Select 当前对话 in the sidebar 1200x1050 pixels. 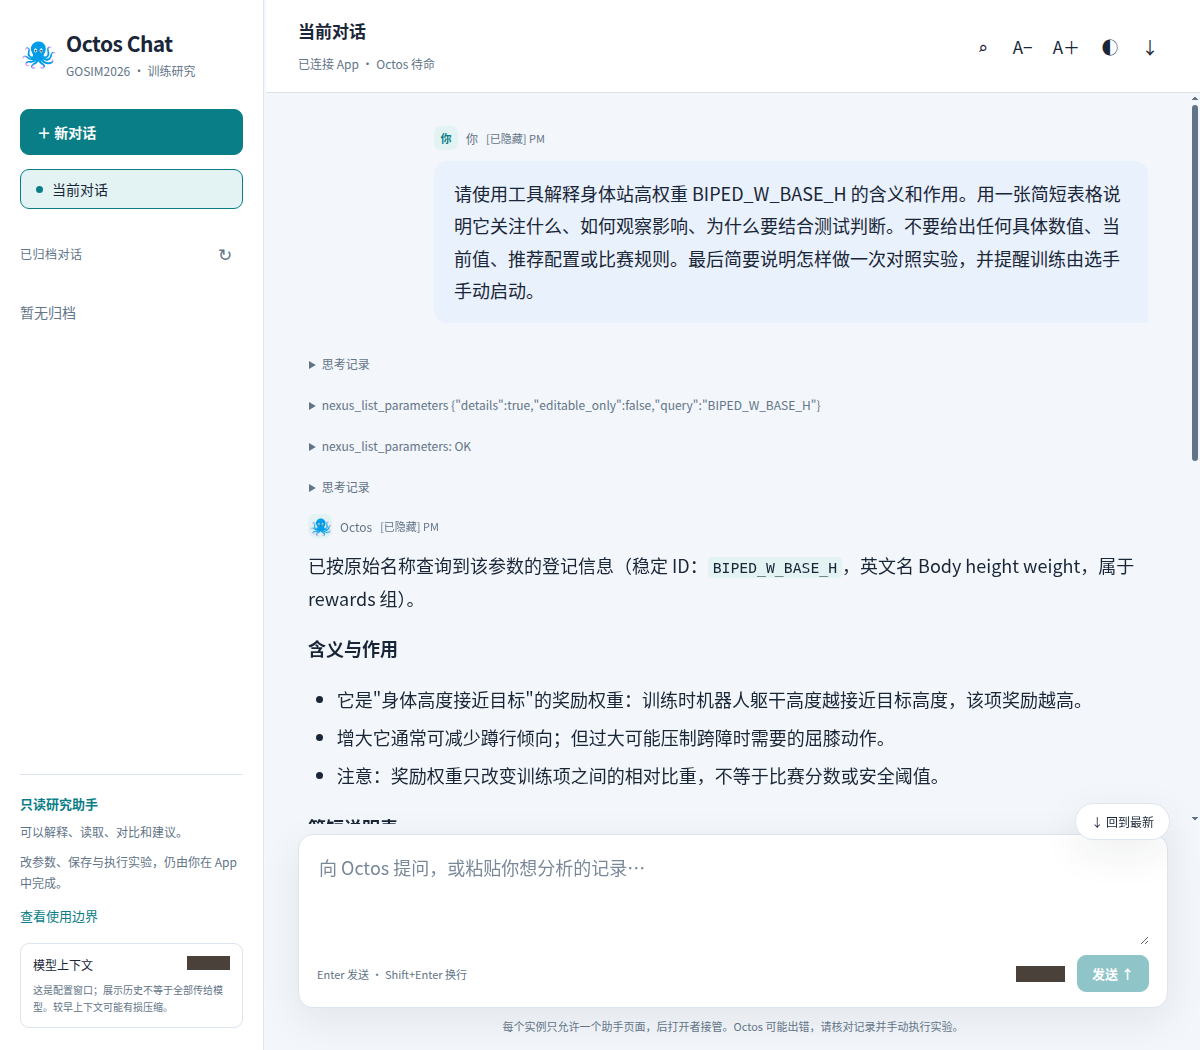pyautogui.click(x=131, y=189)
